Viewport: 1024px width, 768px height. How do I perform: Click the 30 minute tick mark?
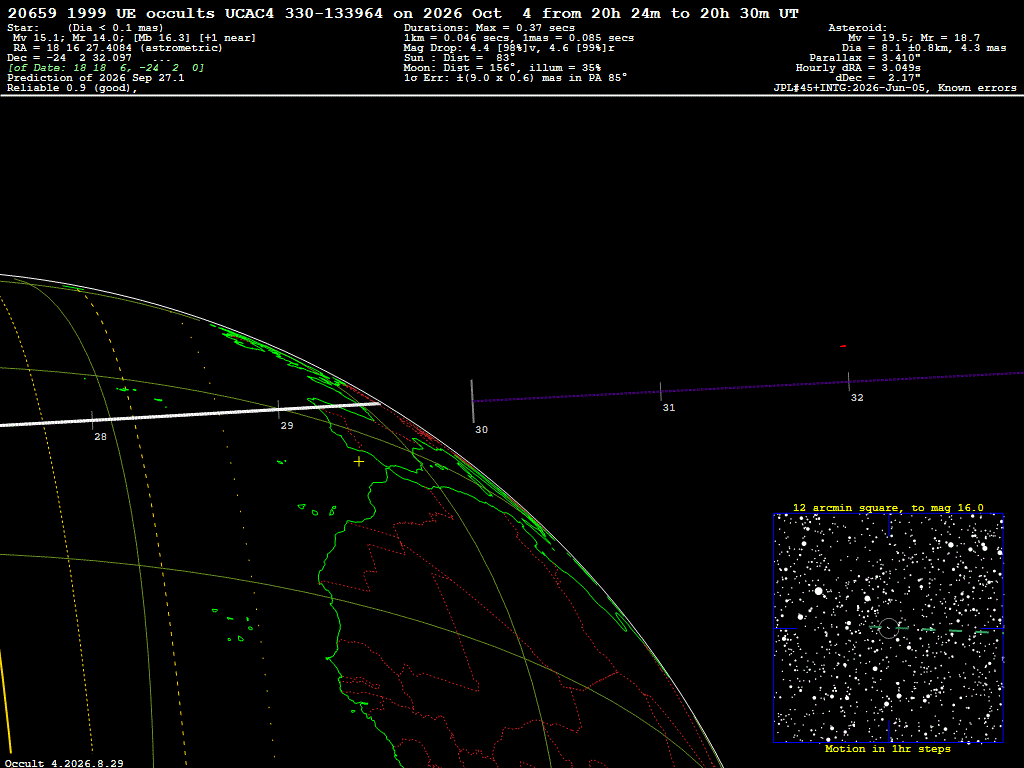coord(473,401)
